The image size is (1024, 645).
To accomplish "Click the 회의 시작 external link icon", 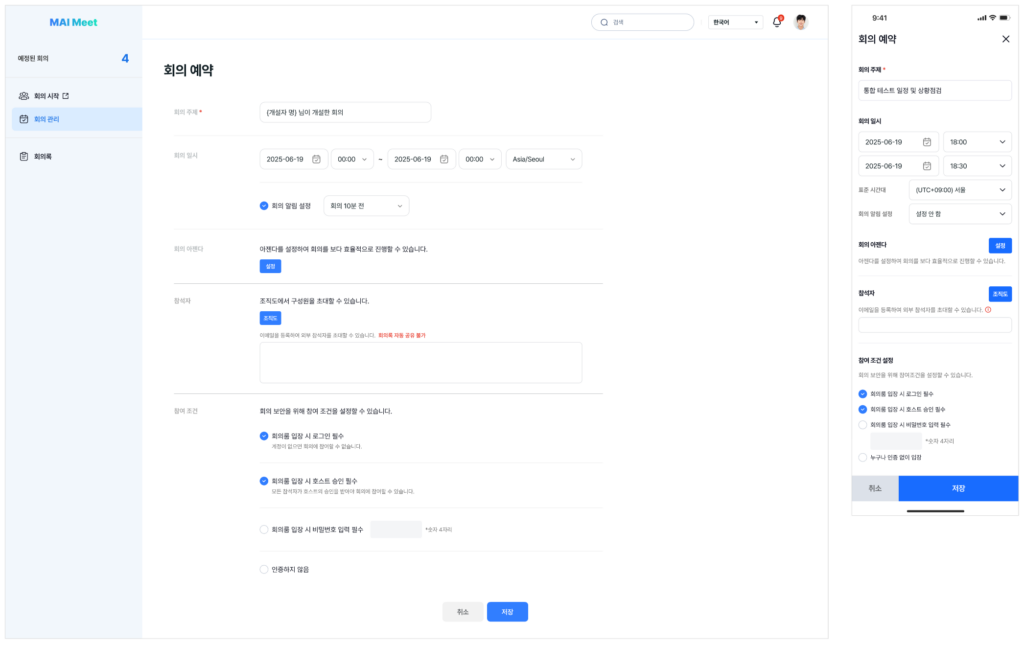I will pos(65,96).
